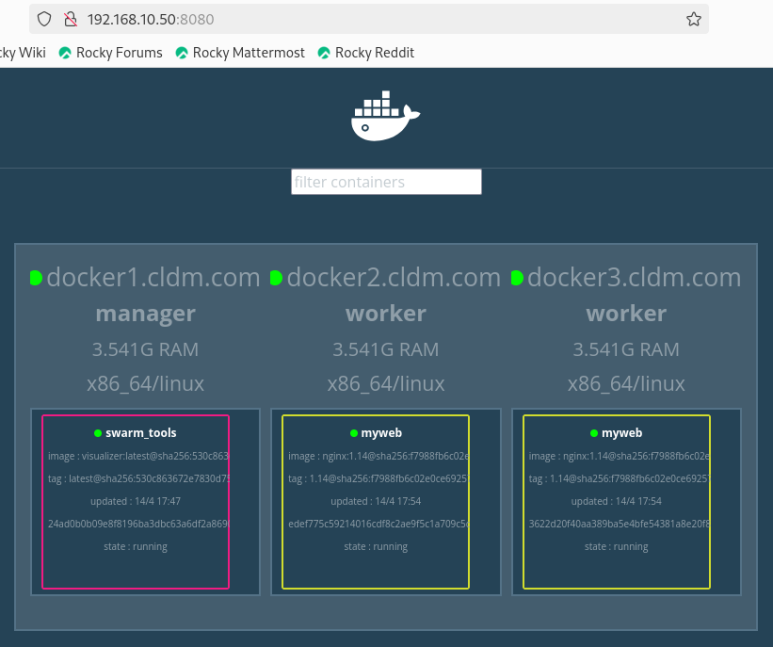Viewport: 773px width, 647px height.
Task: Click the docker1.cldm.com node title
Action: [x=153, y=277]
